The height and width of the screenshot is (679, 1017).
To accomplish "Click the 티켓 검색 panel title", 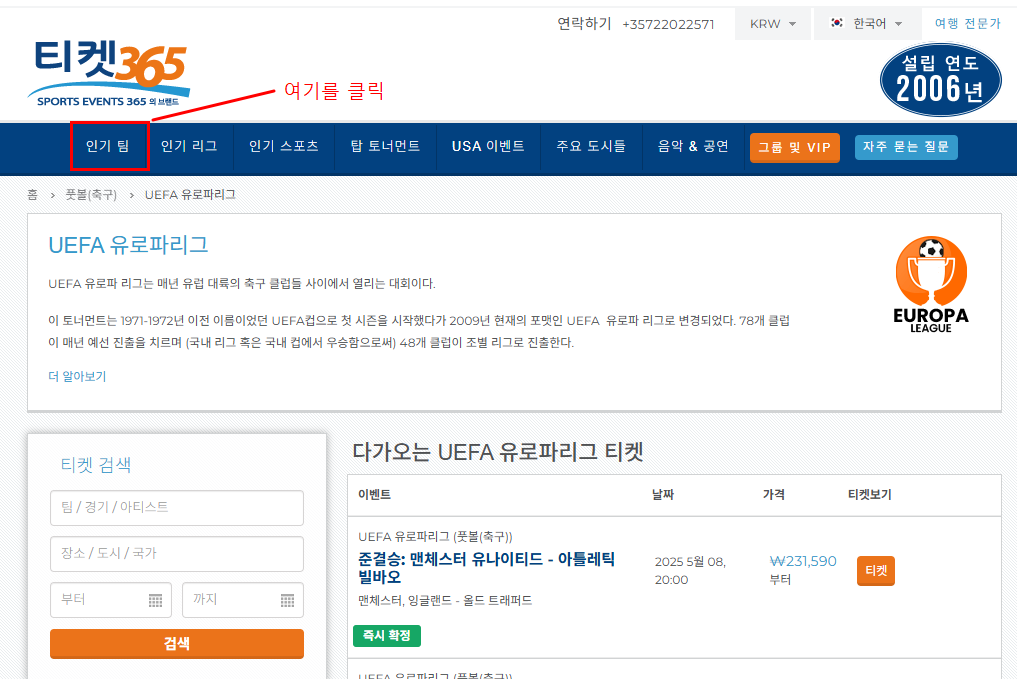I will click(x=96, y=464).
